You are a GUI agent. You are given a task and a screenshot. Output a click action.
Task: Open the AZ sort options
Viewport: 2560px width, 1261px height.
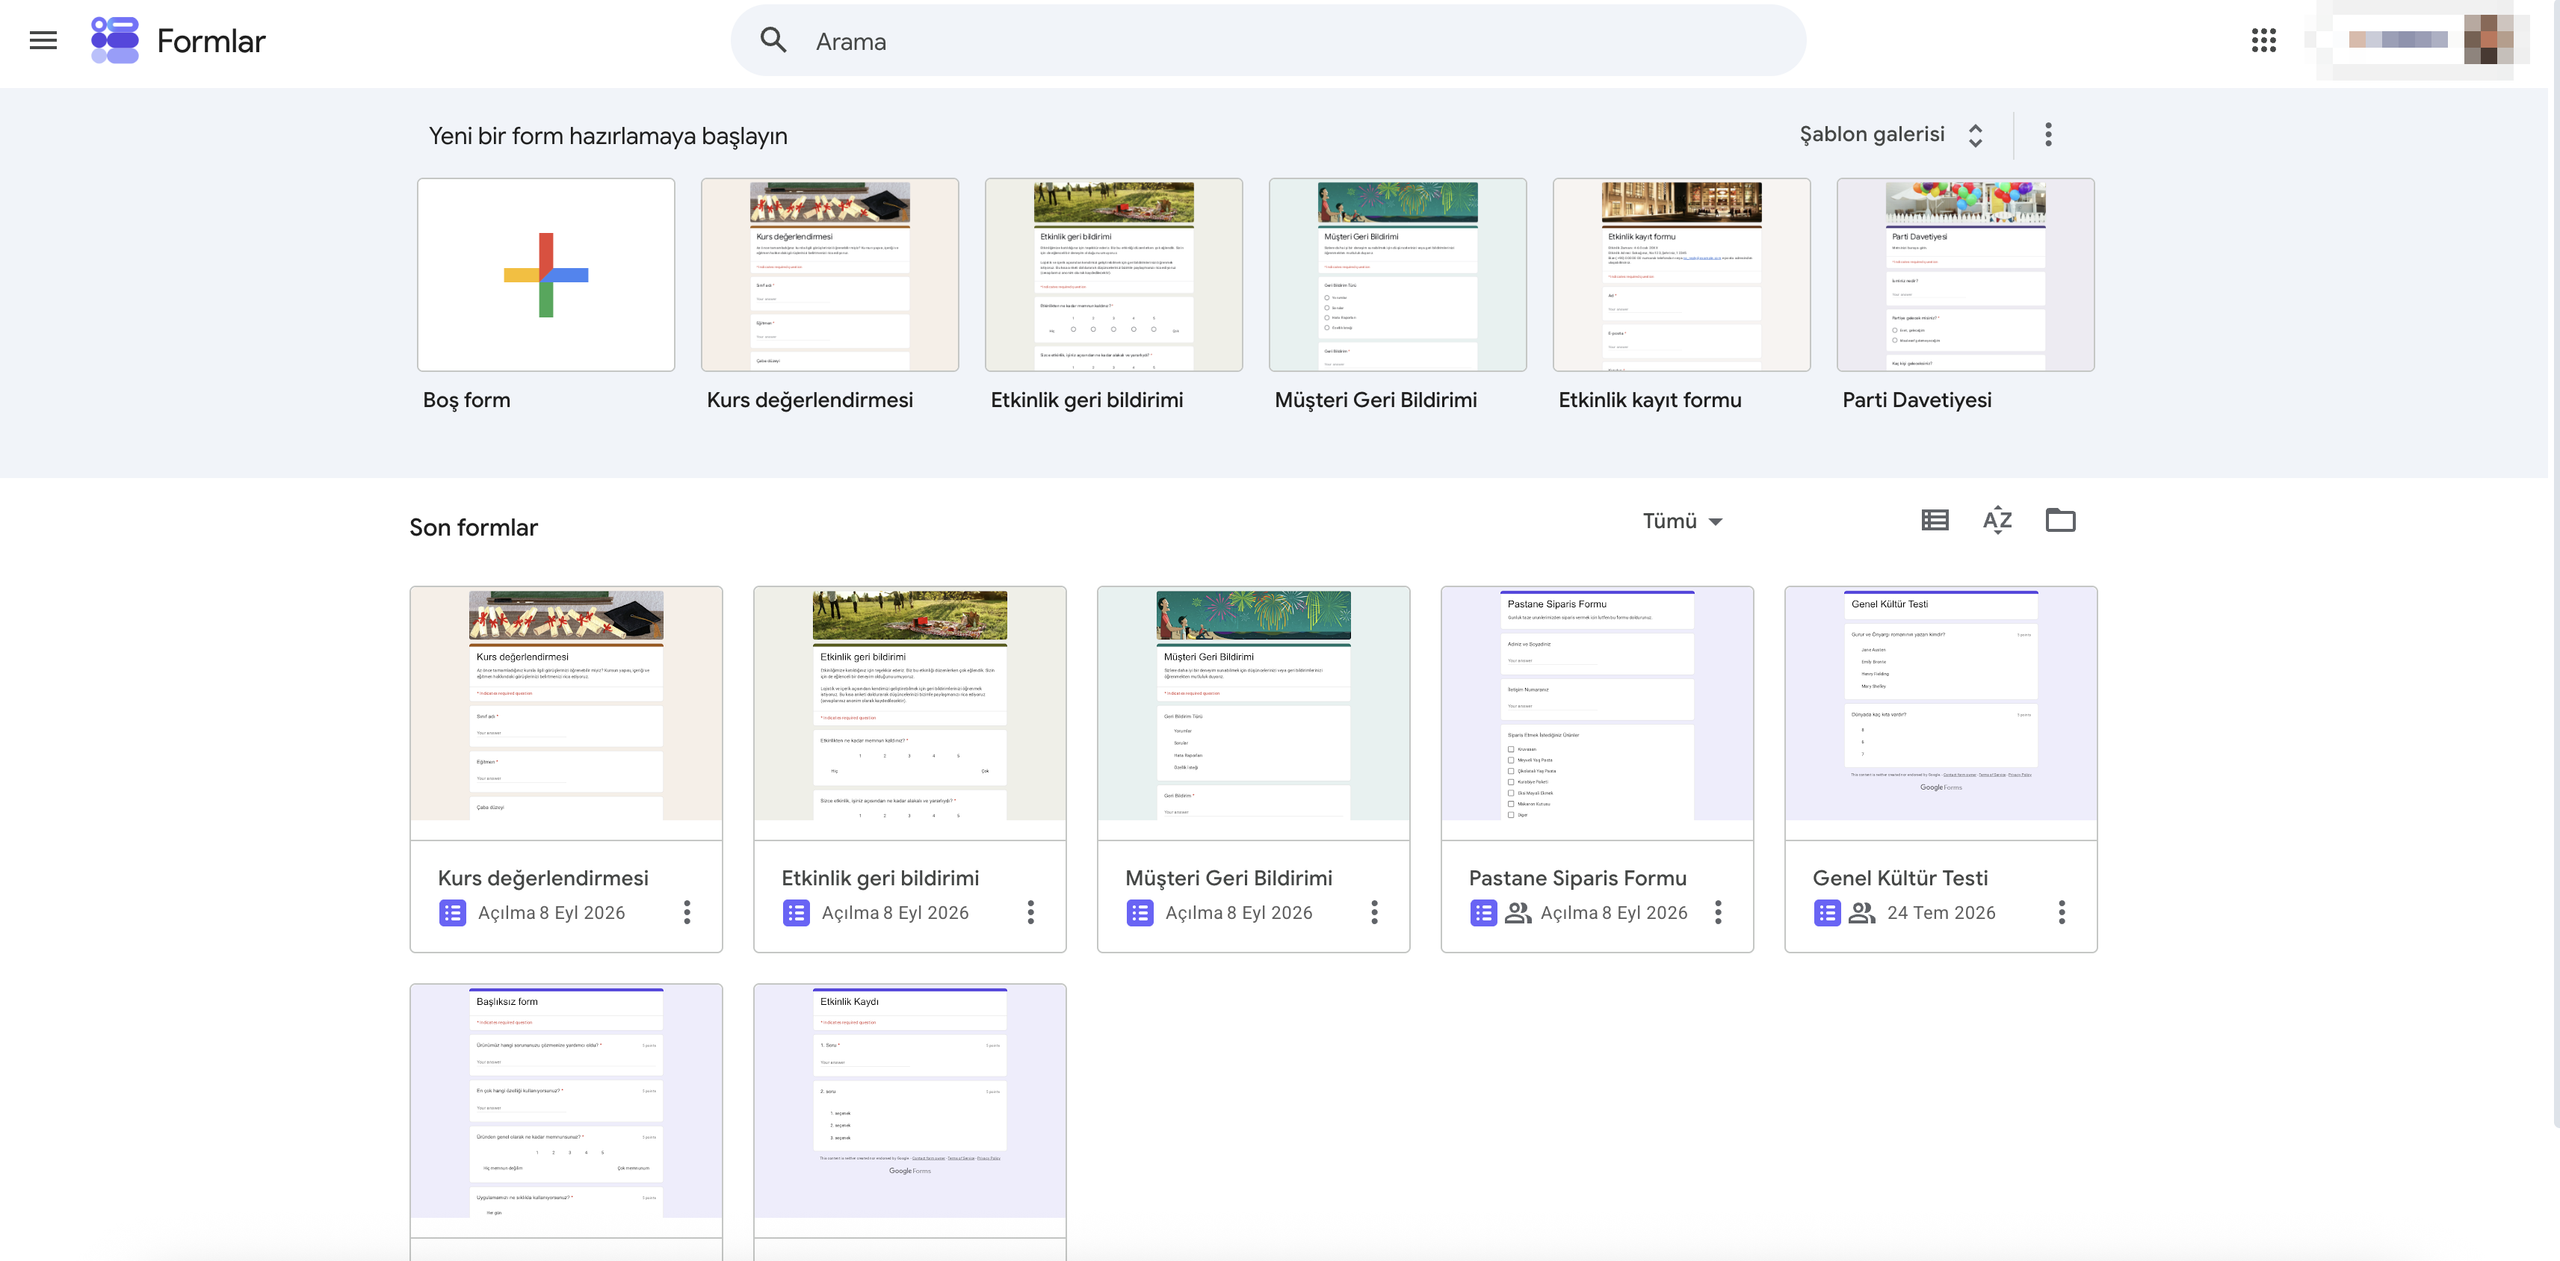(x=1997, y=520)
